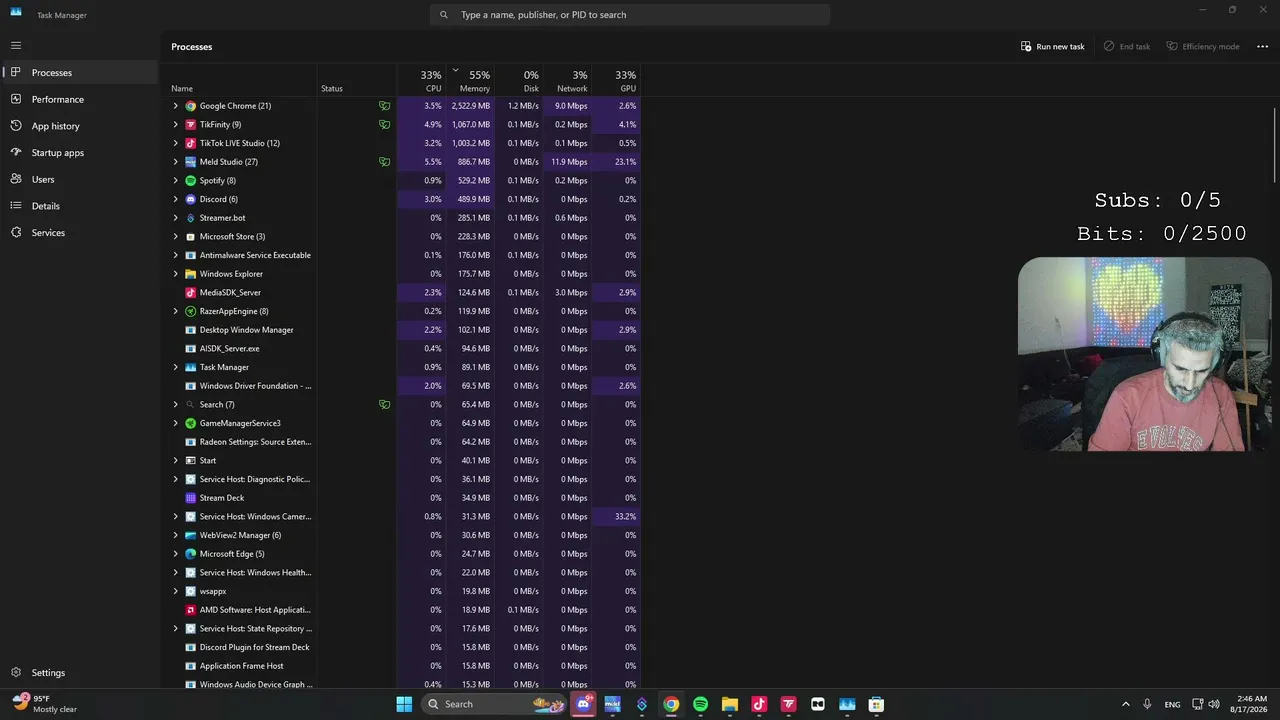
Task: Sort processes by the GPU column
Action: [x=616, y=81]
